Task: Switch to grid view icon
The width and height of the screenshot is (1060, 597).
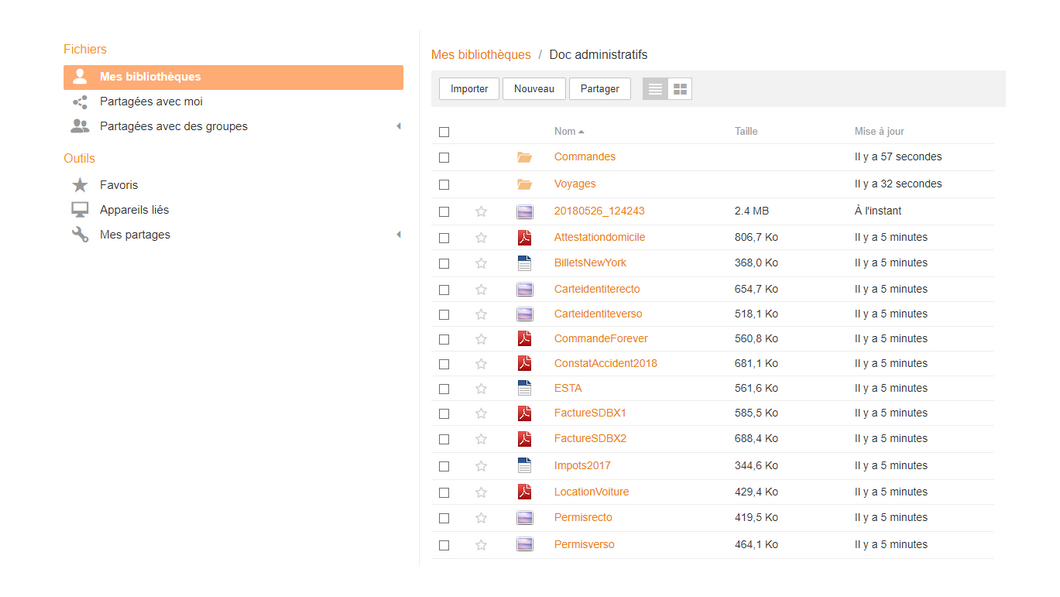Action: (x=680, y=89)
